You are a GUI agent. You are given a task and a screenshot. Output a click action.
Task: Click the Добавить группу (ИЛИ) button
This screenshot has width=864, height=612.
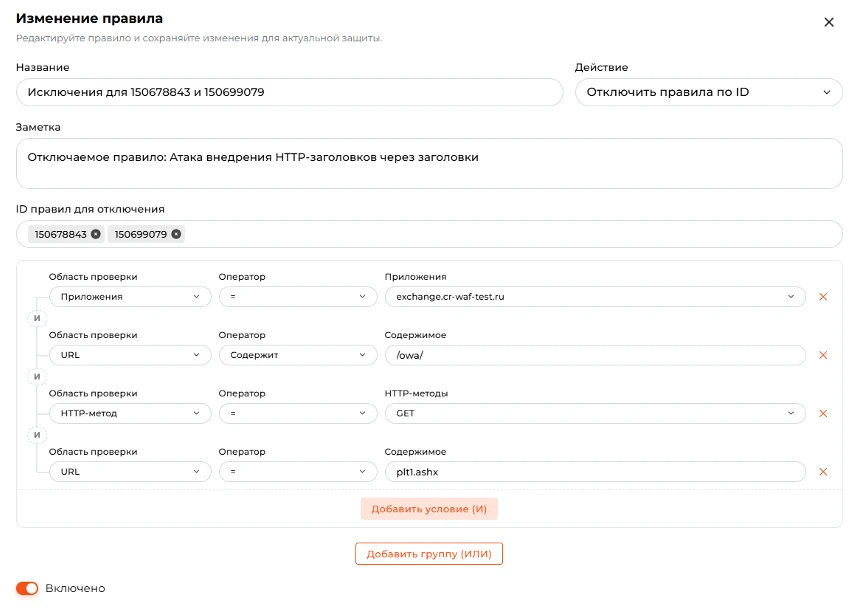click(x=429, y=554)
